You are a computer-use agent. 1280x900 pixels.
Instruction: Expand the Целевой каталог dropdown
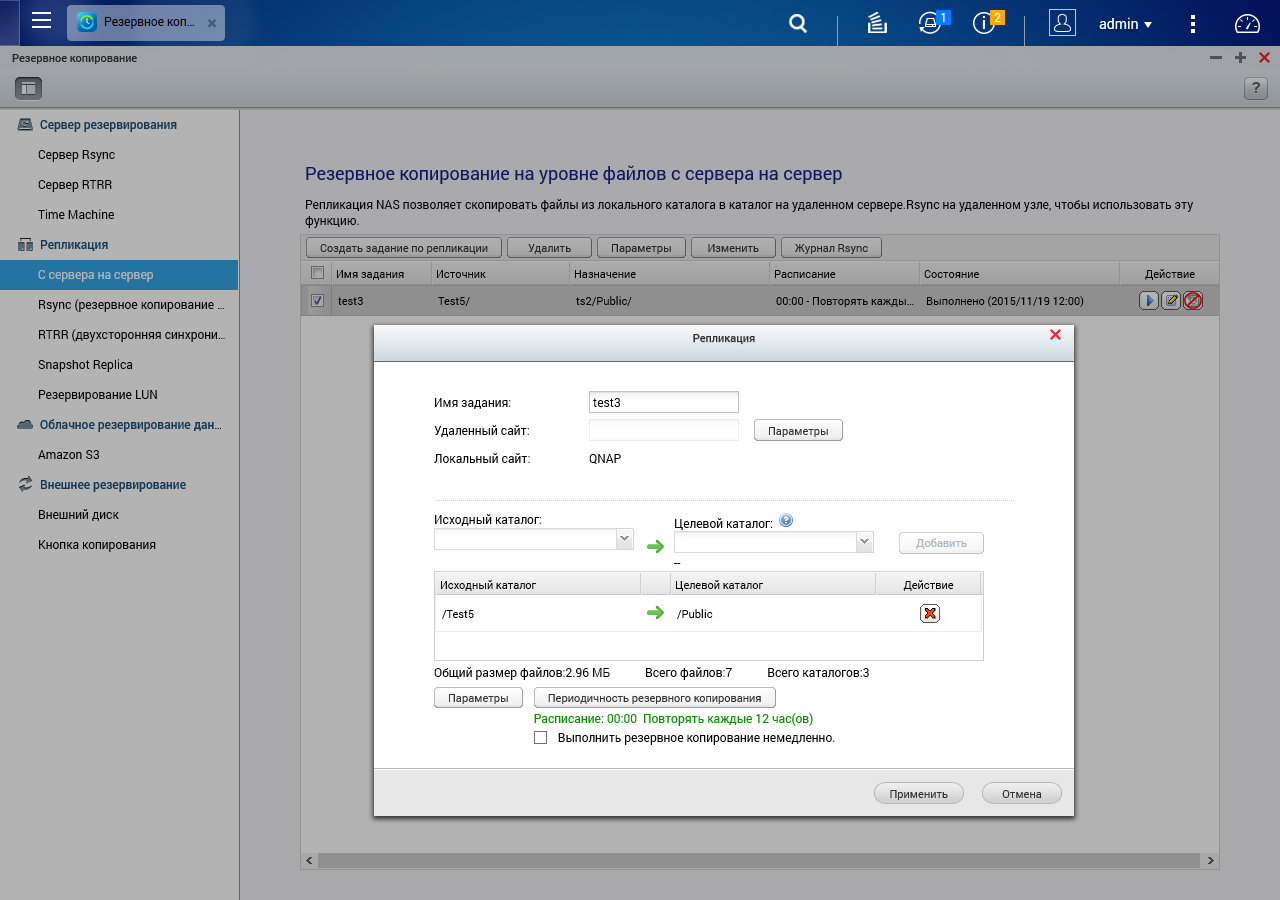pyautogui.click(x=864, y=541)
